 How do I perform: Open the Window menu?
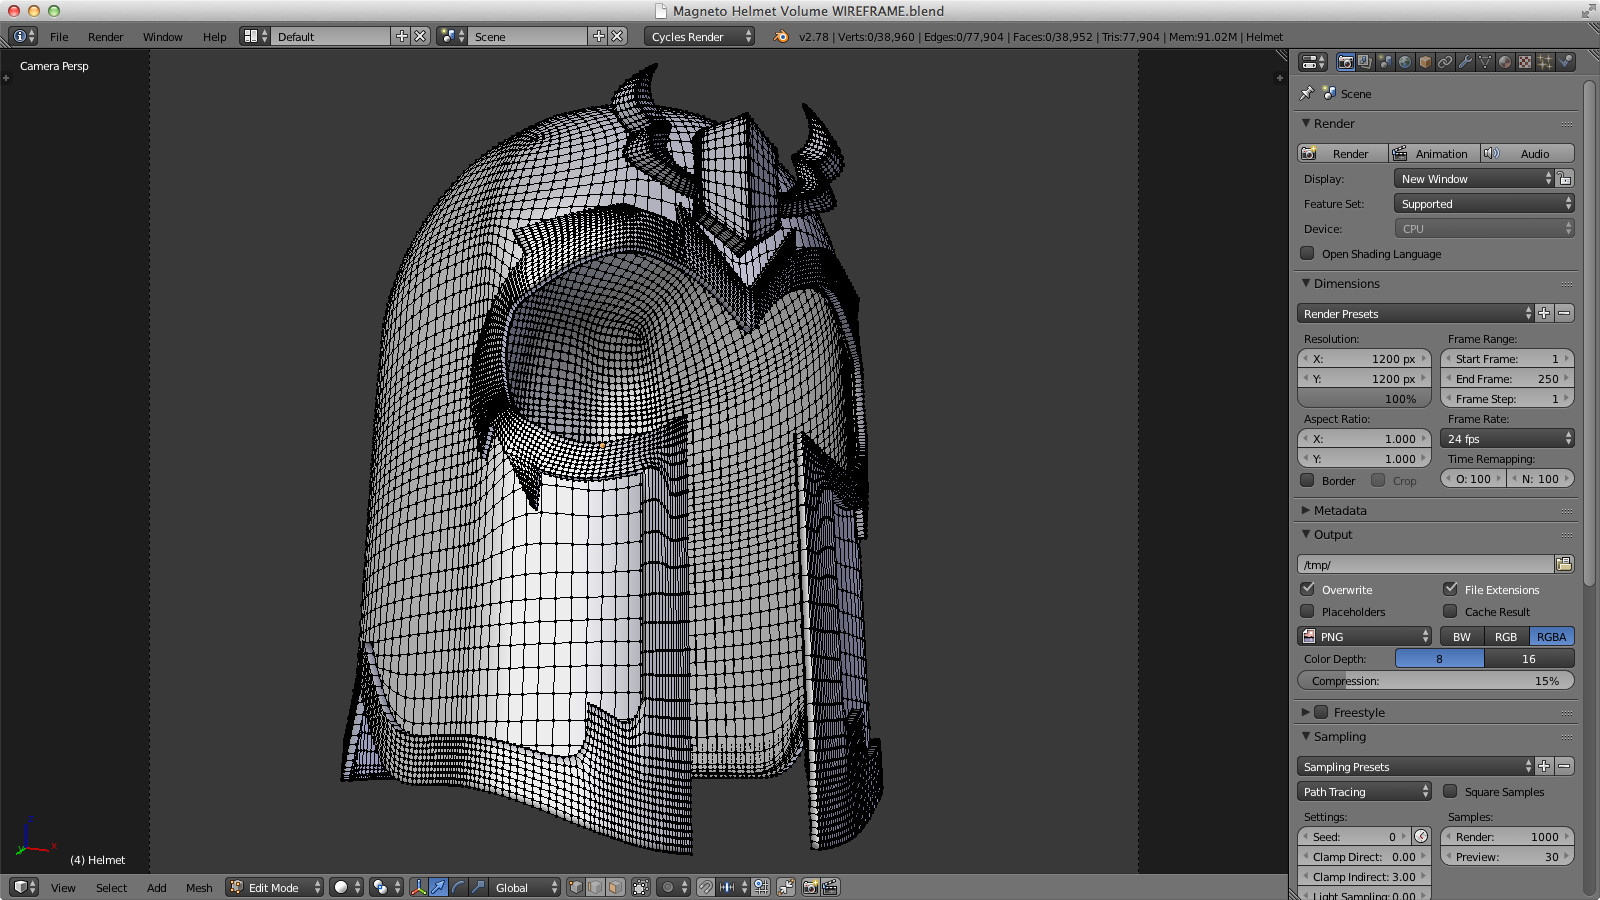(x=162, y=36)
